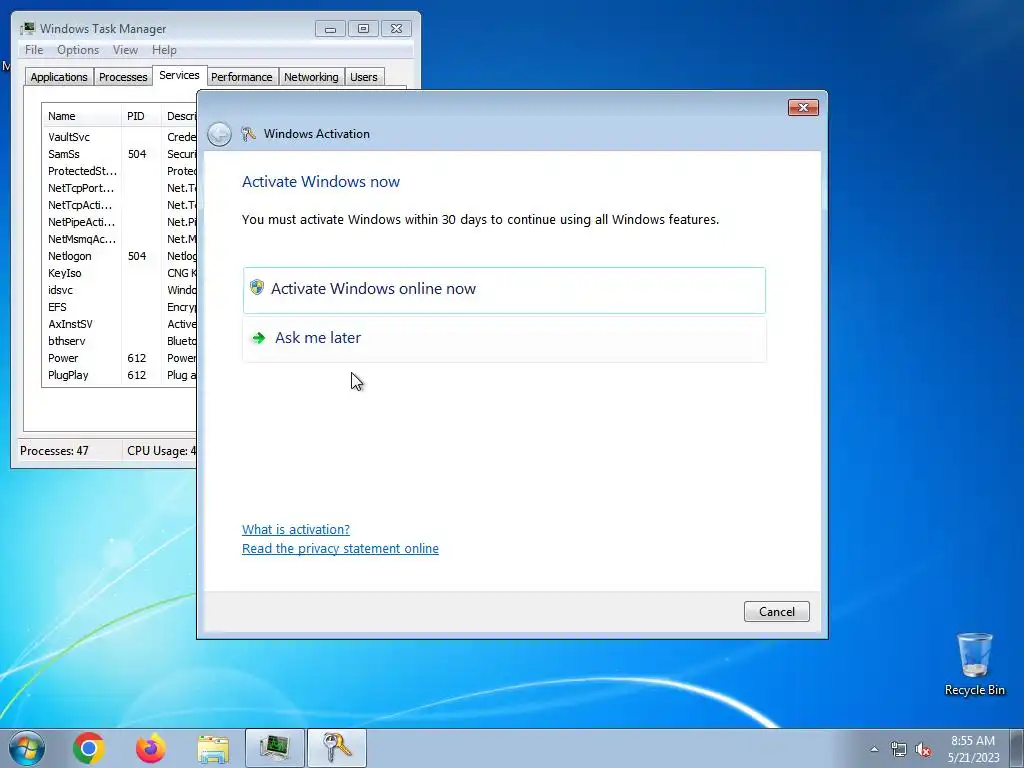The height and width of the screenshot is (768, 1024).
Task: Open Help menu in Task Manager
Action: [164, 50]
